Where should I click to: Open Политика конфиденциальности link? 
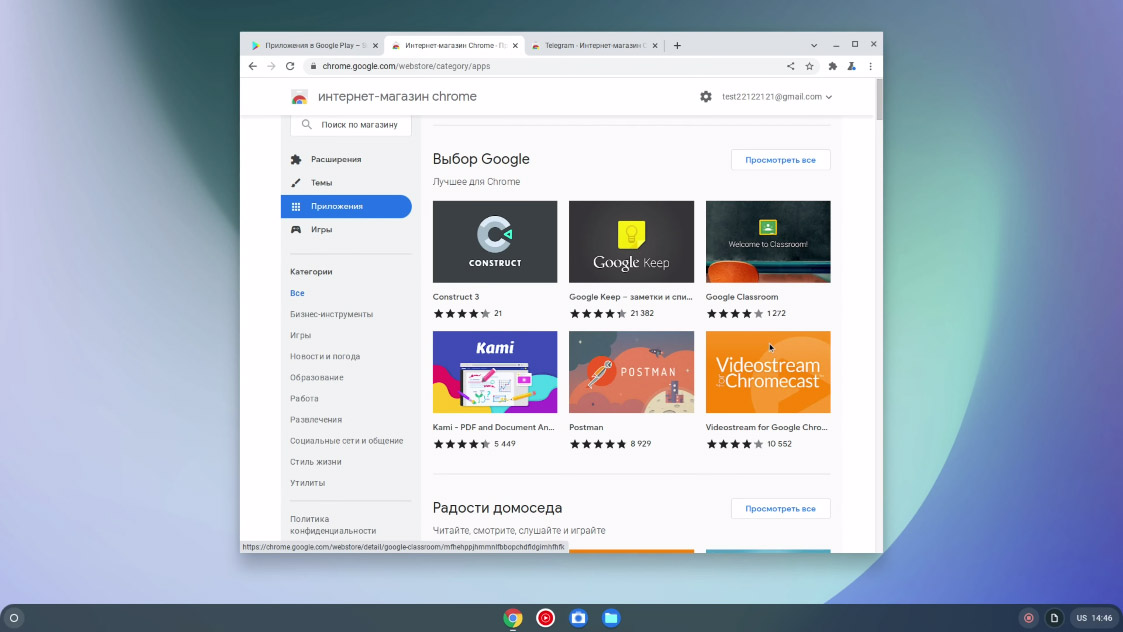point(333,525)
